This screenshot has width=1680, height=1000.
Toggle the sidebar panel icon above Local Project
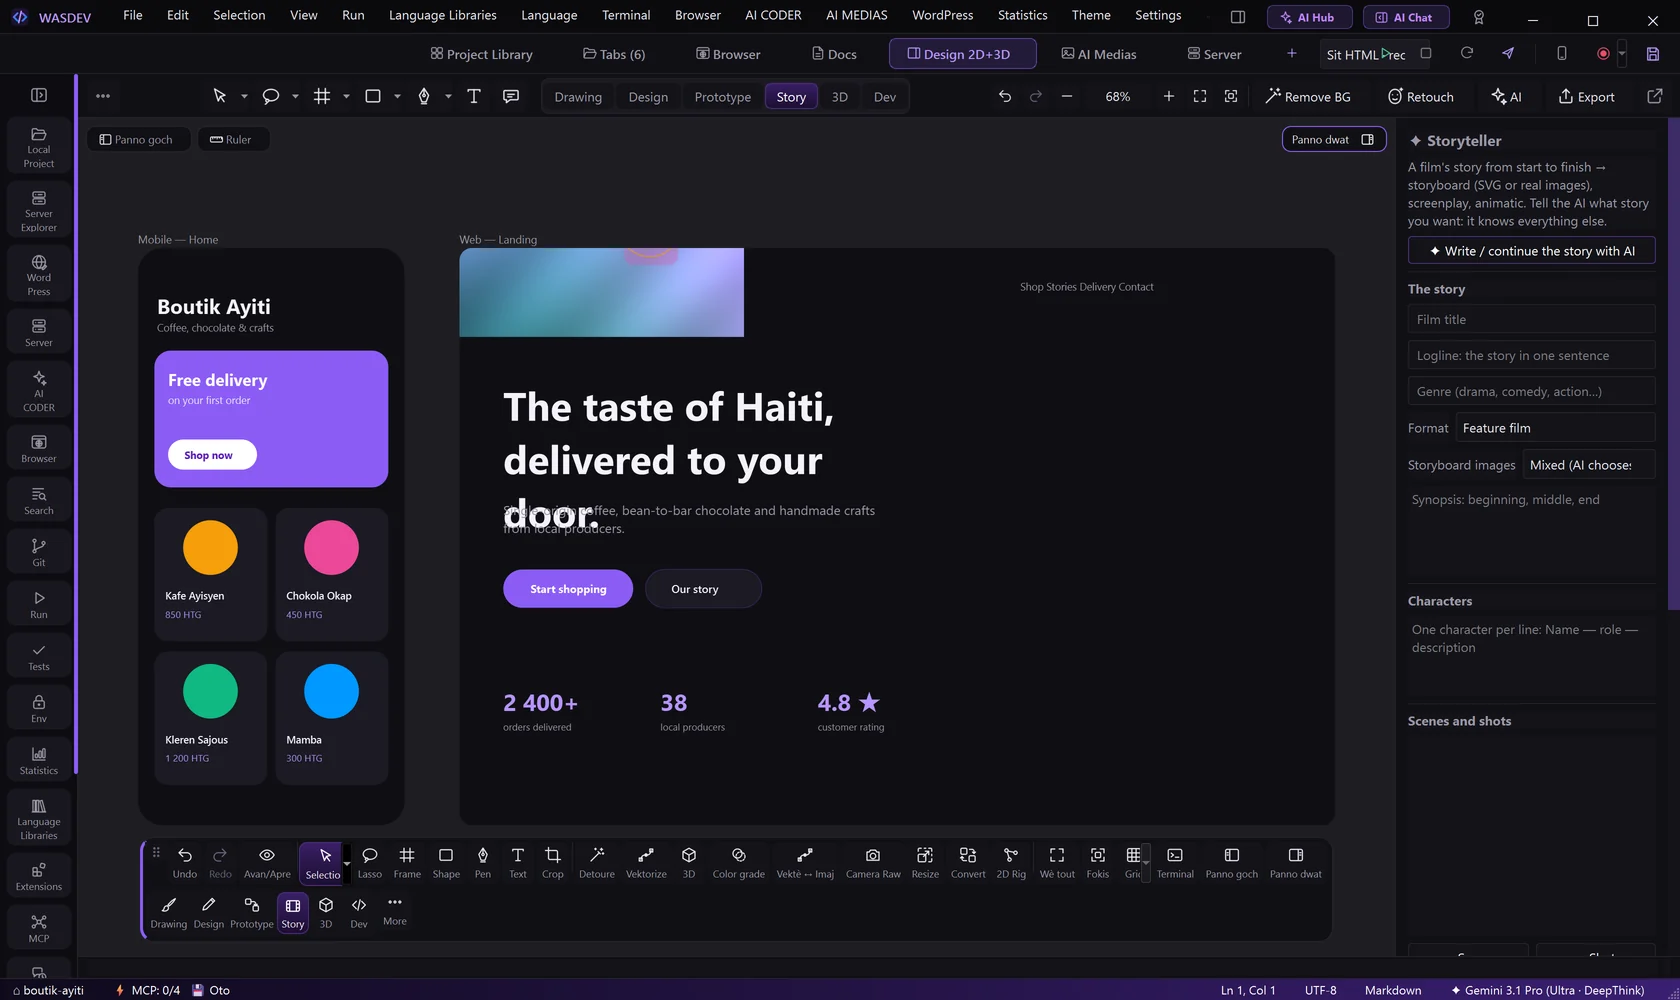[39, 95]
